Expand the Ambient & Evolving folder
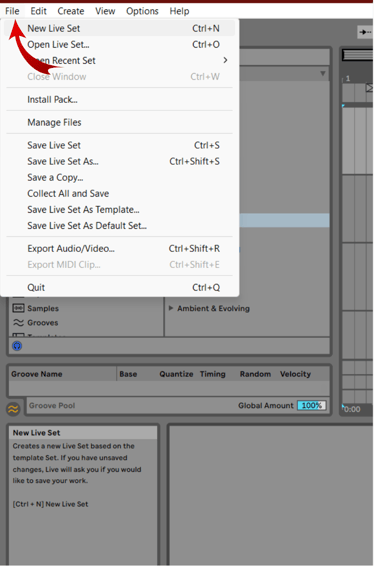Screen dimensions: 375x566 coord(171,308)
